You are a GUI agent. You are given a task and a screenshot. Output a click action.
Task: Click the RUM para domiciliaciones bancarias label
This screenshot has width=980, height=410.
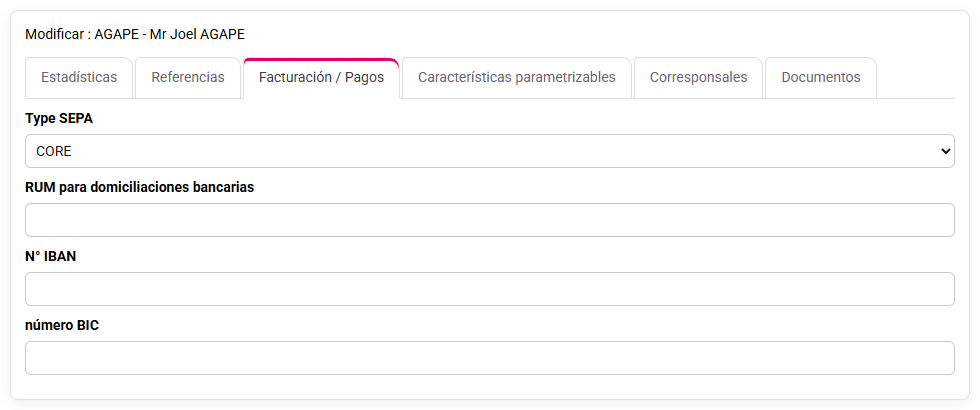click(x=139, y=188)
